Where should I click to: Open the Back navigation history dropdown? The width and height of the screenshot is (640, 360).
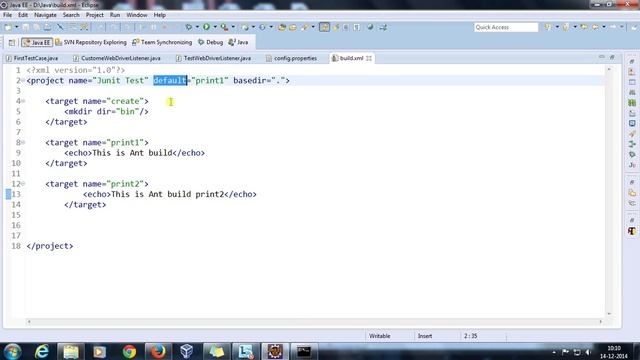[604, 27]
